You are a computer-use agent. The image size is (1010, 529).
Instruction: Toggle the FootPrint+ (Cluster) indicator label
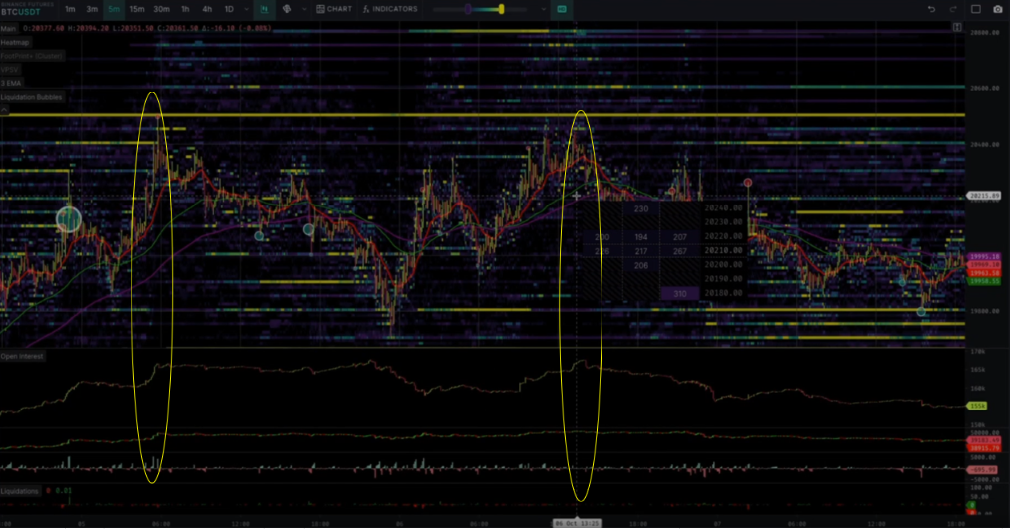32,56
